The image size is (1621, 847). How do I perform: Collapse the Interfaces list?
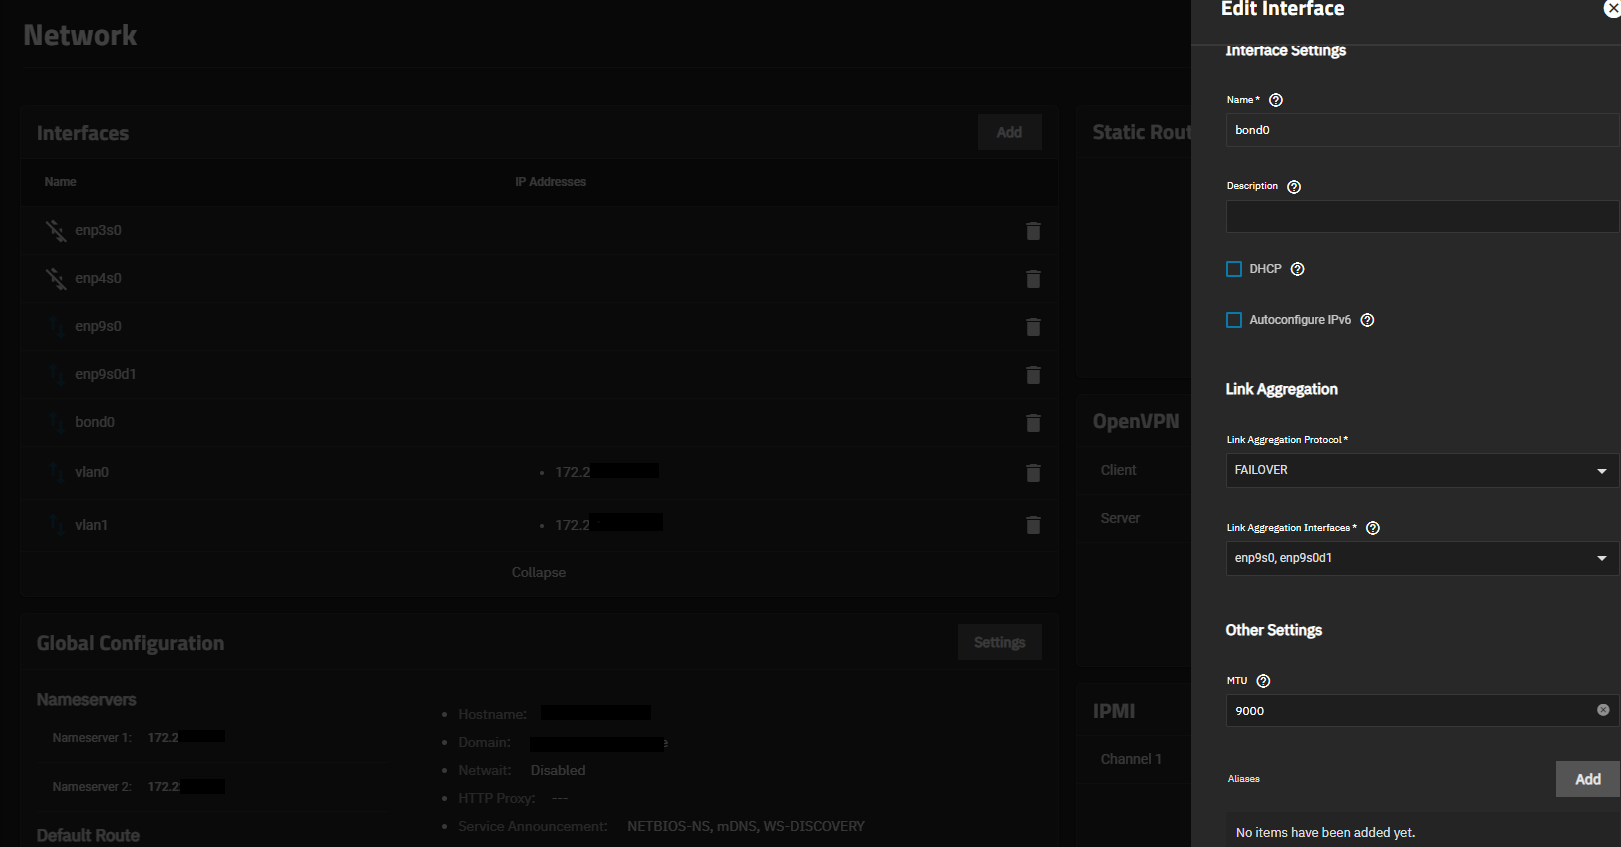point(538,573)
